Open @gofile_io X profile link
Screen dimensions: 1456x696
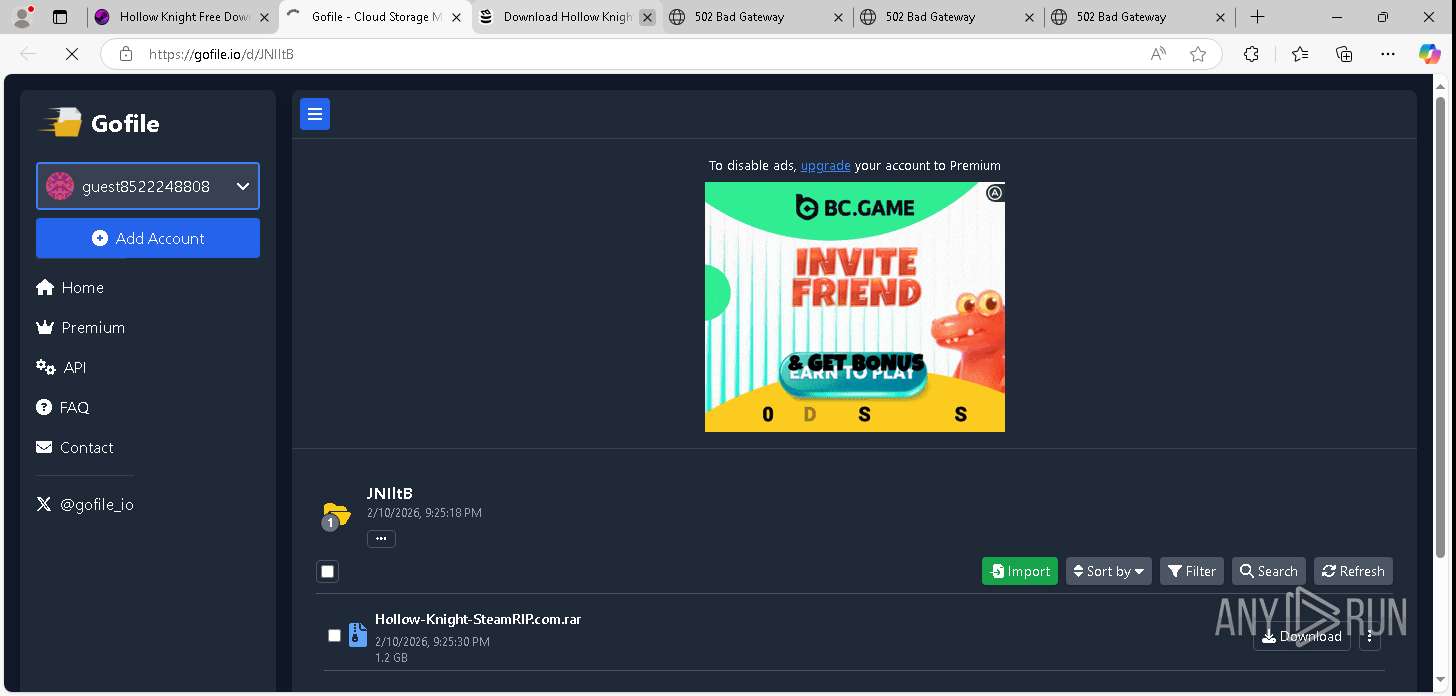tap(85, 505)
